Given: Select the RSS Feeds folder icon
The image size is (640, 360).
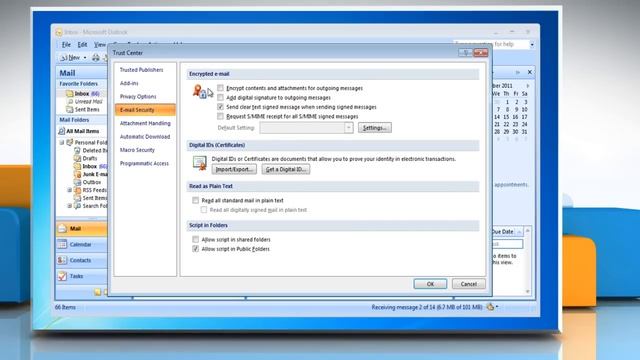Looking at the screenshot, I should click(x=77, y=190).
